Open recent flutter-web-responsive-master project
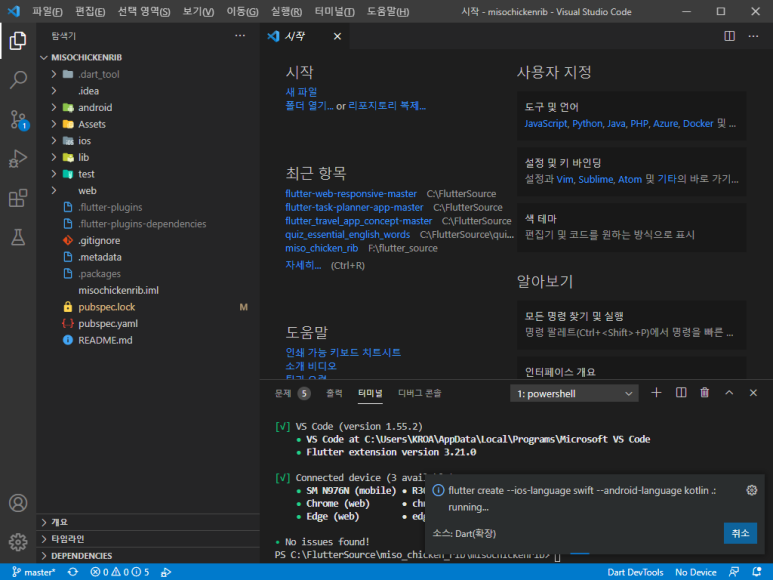Screen dimensions: 773x580 (x=351, y=194)
